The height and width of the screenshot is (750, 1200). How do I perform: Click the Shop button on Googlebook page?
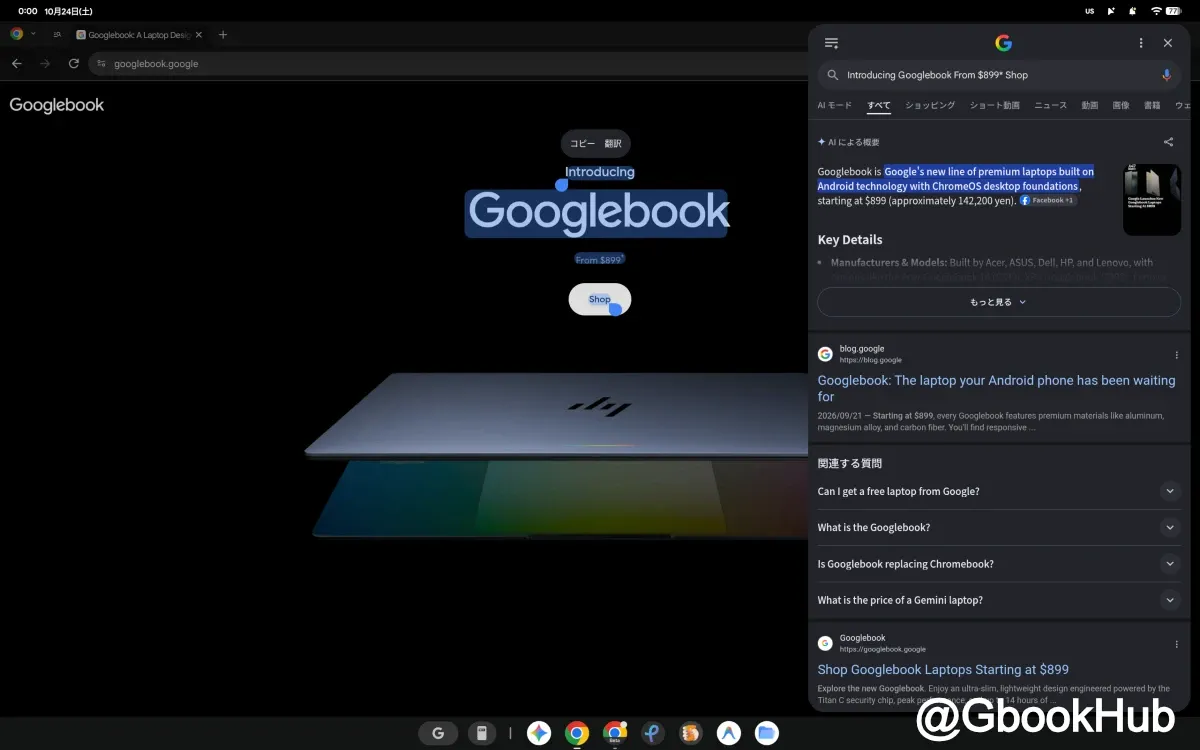pos(600,299)
